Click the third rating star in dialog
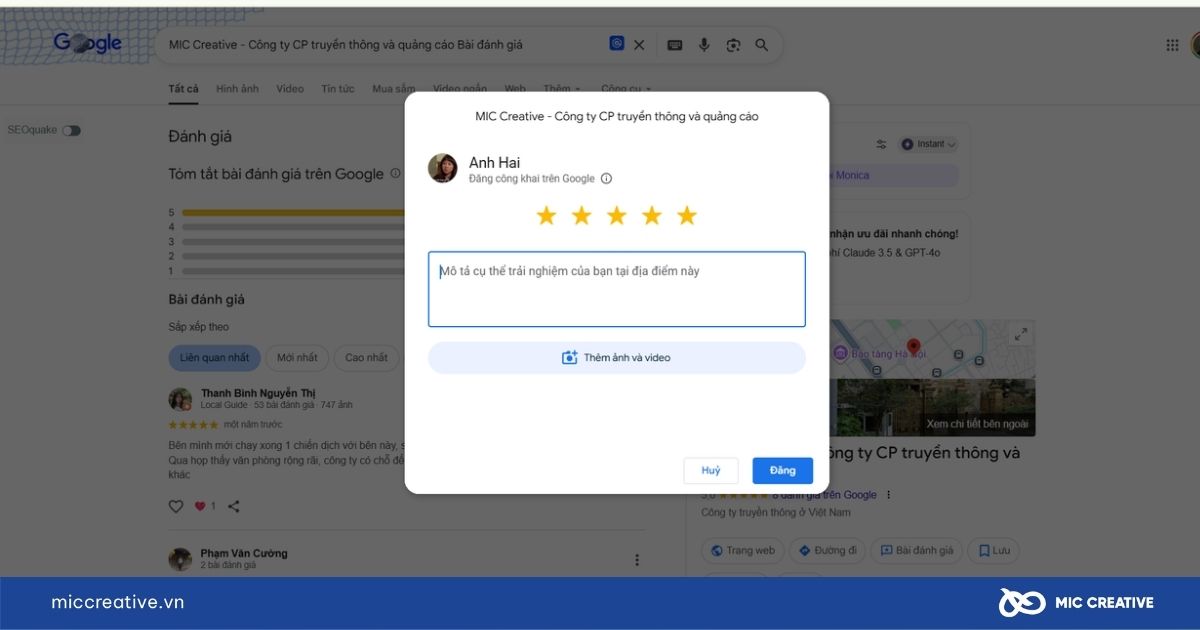The image size is (1200, 630). (616, 215)
